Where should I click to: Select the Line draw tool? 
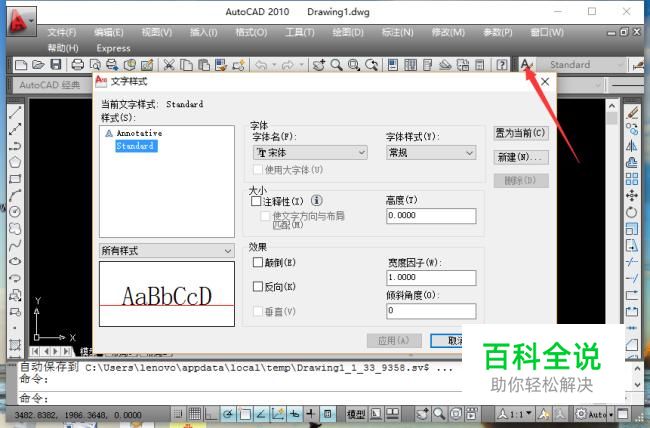click(x=15, y=112)
